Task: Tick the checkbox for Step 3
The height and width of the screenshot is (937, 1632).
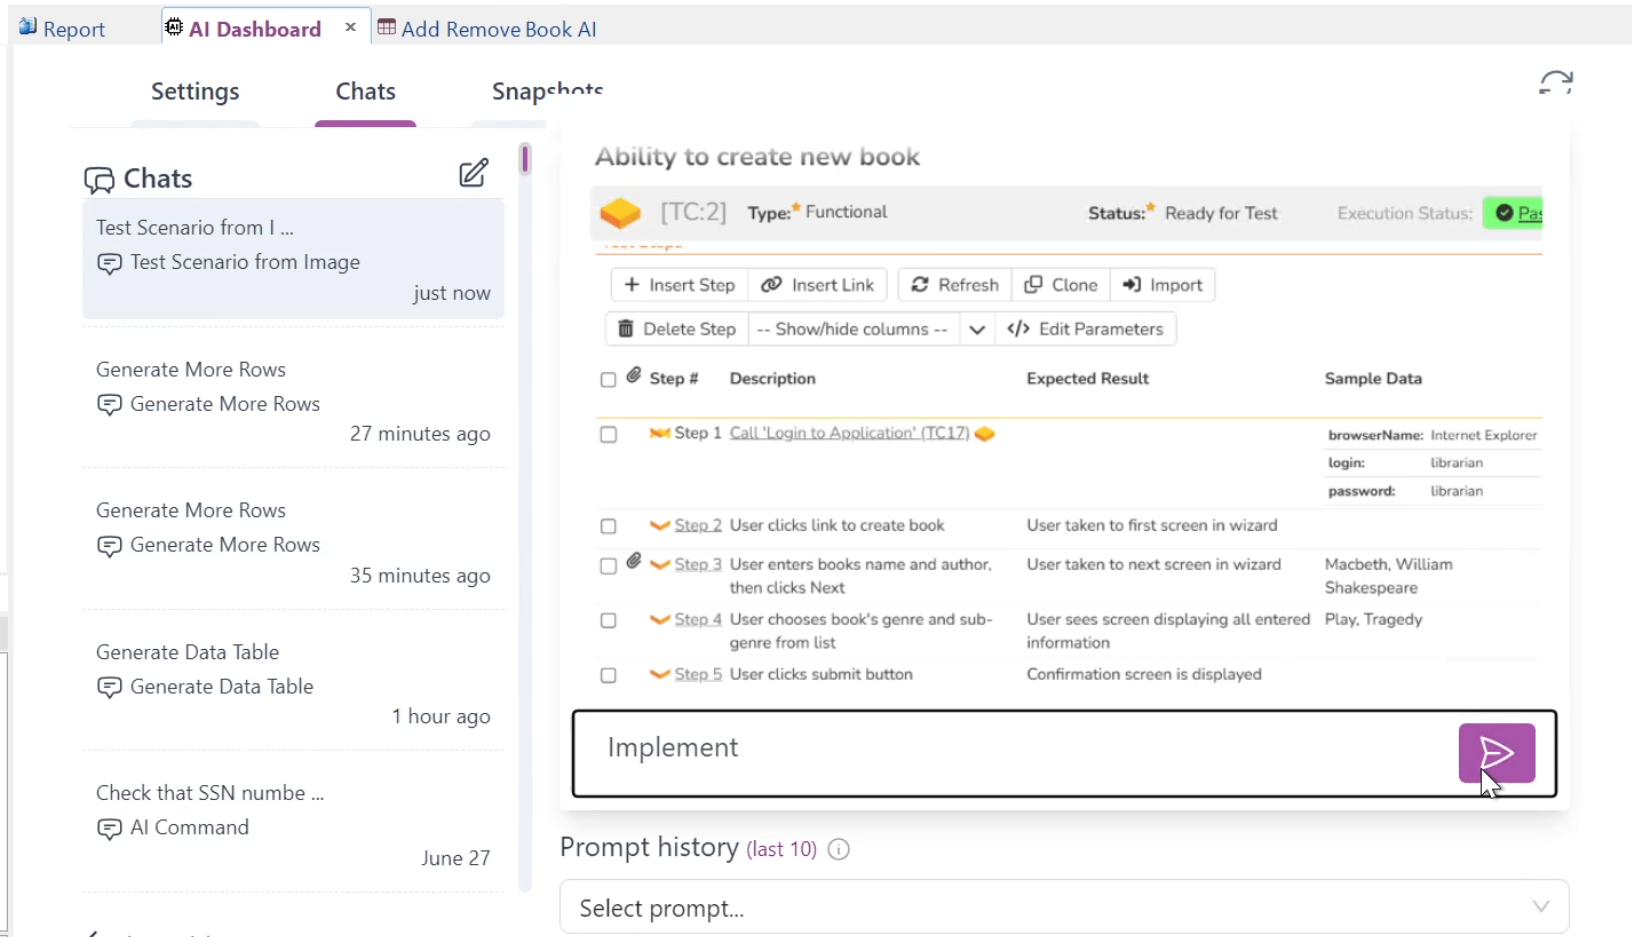Action: 608,566
